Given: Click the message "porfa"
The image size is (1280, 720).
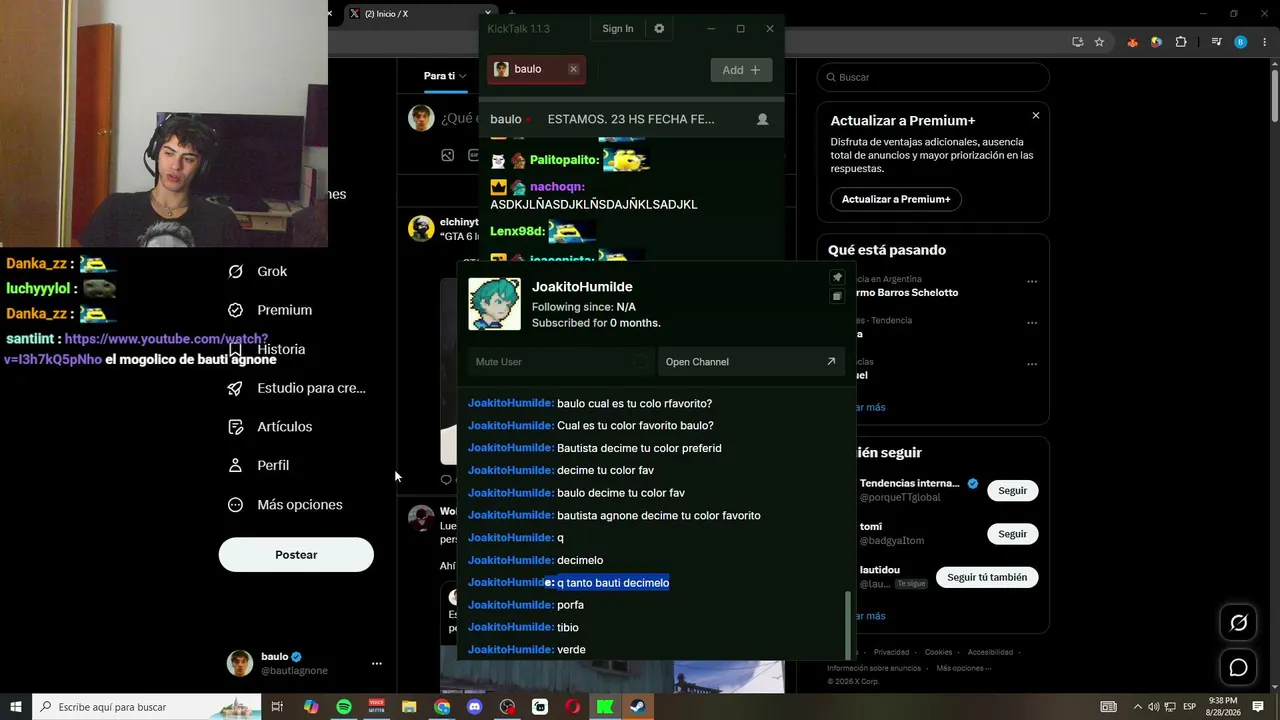Looking at the screenshot, I should click(x=570, y=605).
